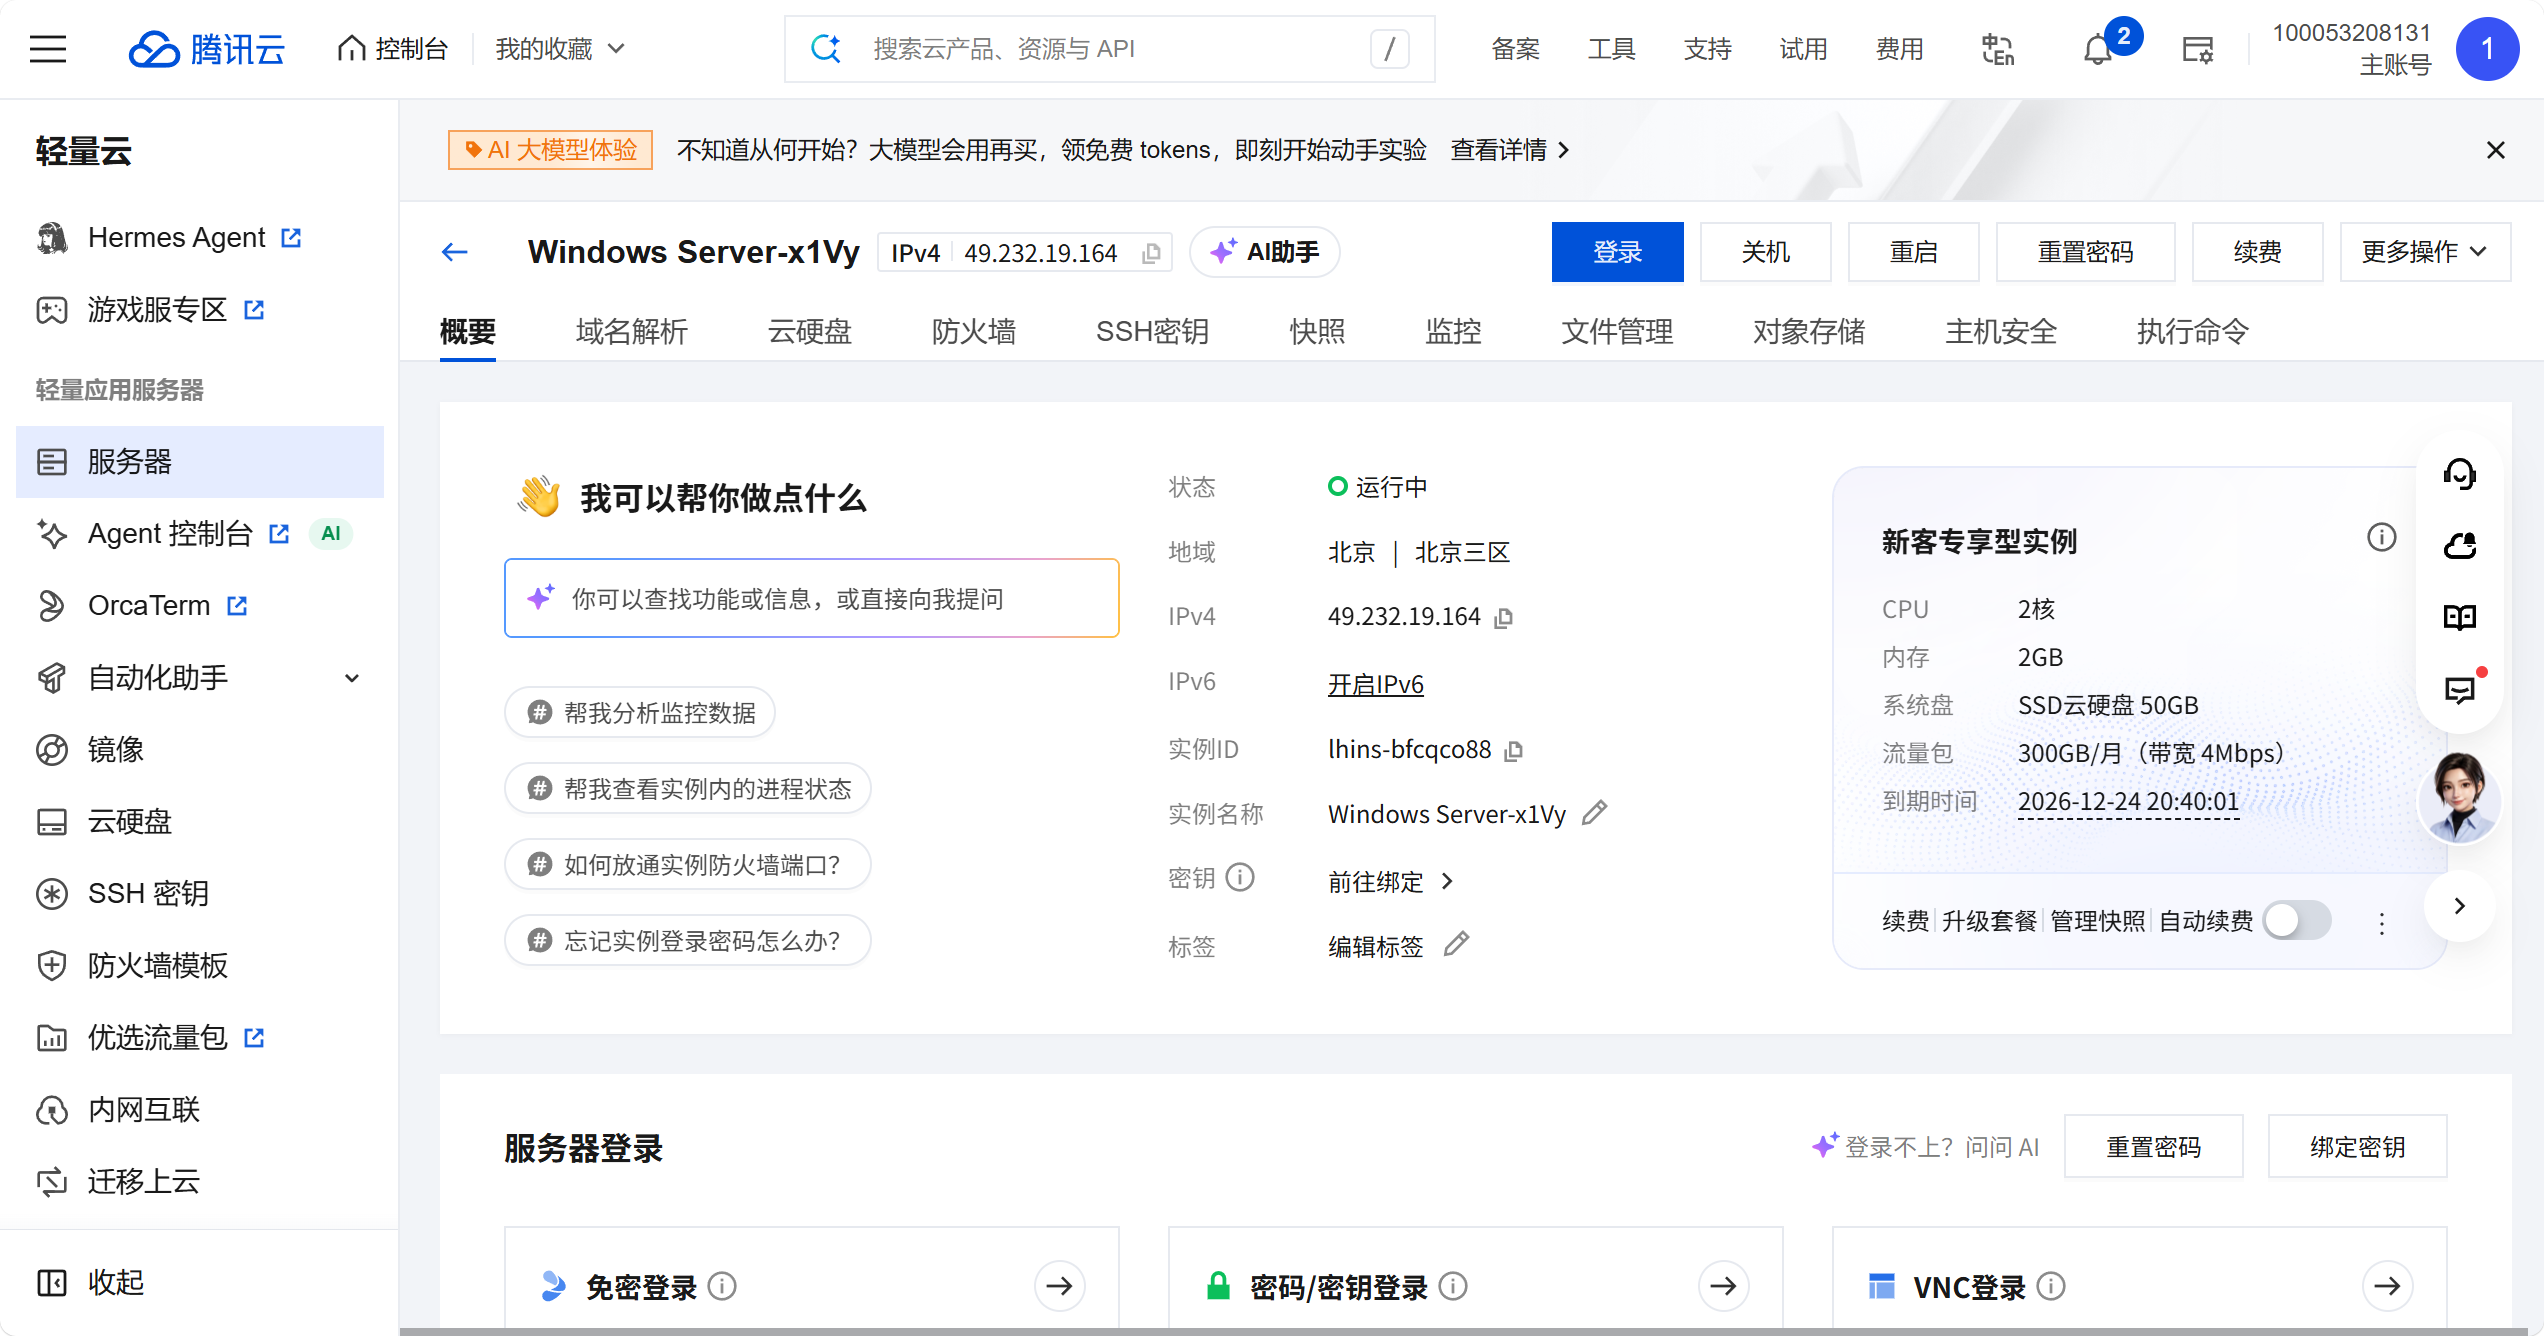
Task: Select the analyze monitoring data suggestion
Action: point(640,712)
